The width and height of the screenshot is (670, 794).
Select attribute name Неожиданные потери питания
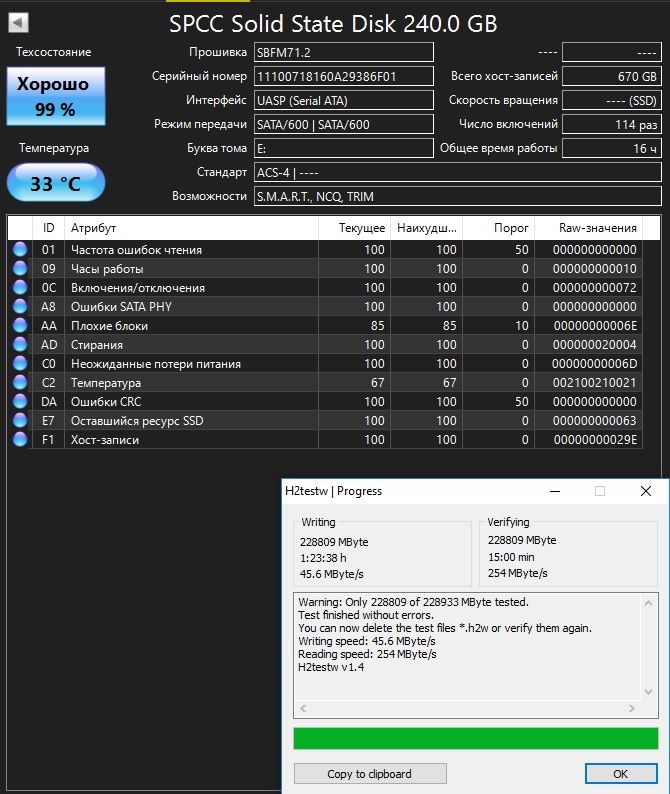tap(156, 364)
